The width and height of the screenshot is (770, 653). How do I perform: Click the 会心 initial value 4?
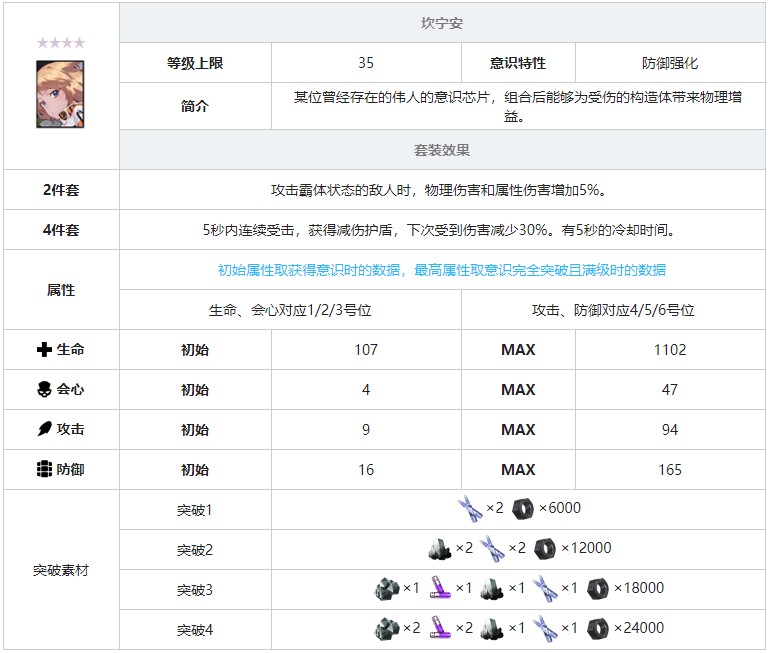[366, 390]
